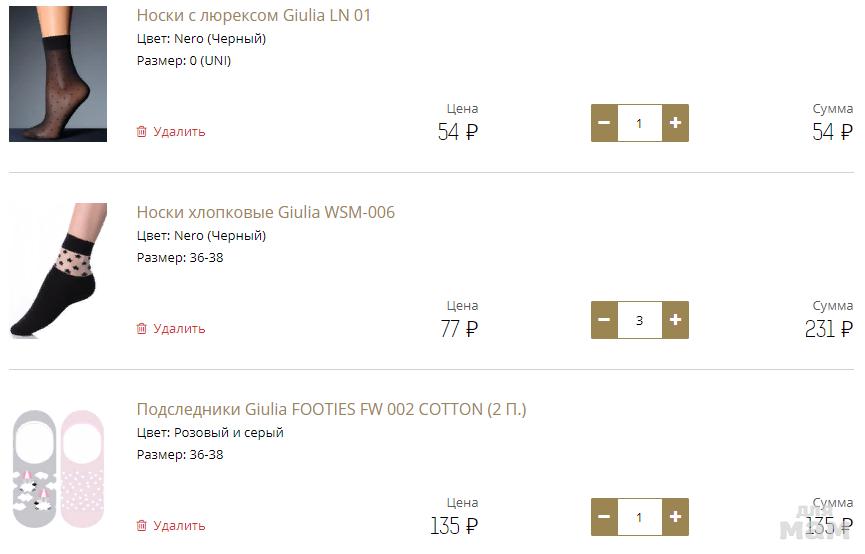Decrease quantity of Подследники FOOTIES item
The width and height of the screenshot is (865, 554).
(x=604, y=517)
